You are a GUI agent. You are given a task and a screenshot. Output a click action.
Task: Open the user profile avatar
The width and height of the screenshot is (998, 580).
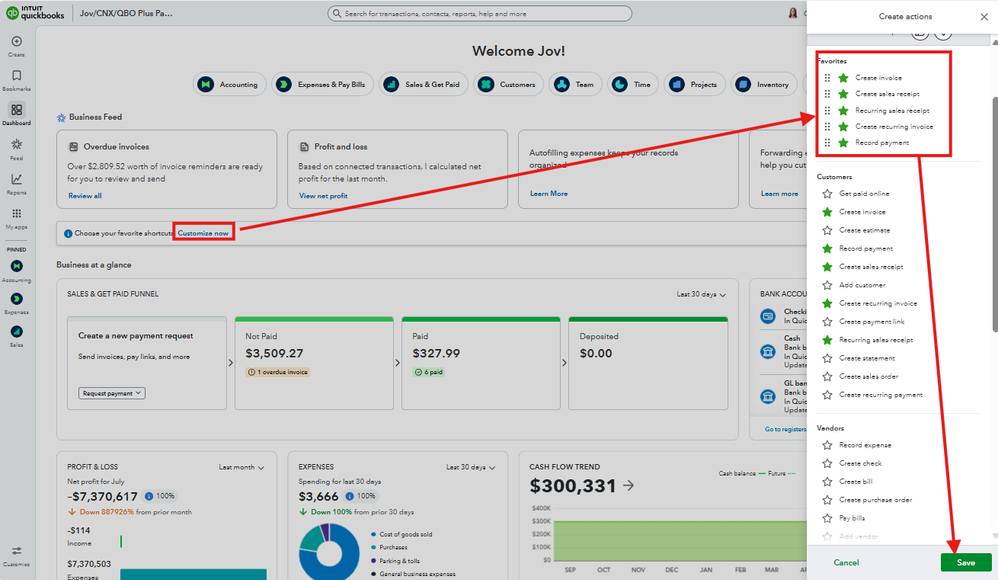(x=792, y=13)
